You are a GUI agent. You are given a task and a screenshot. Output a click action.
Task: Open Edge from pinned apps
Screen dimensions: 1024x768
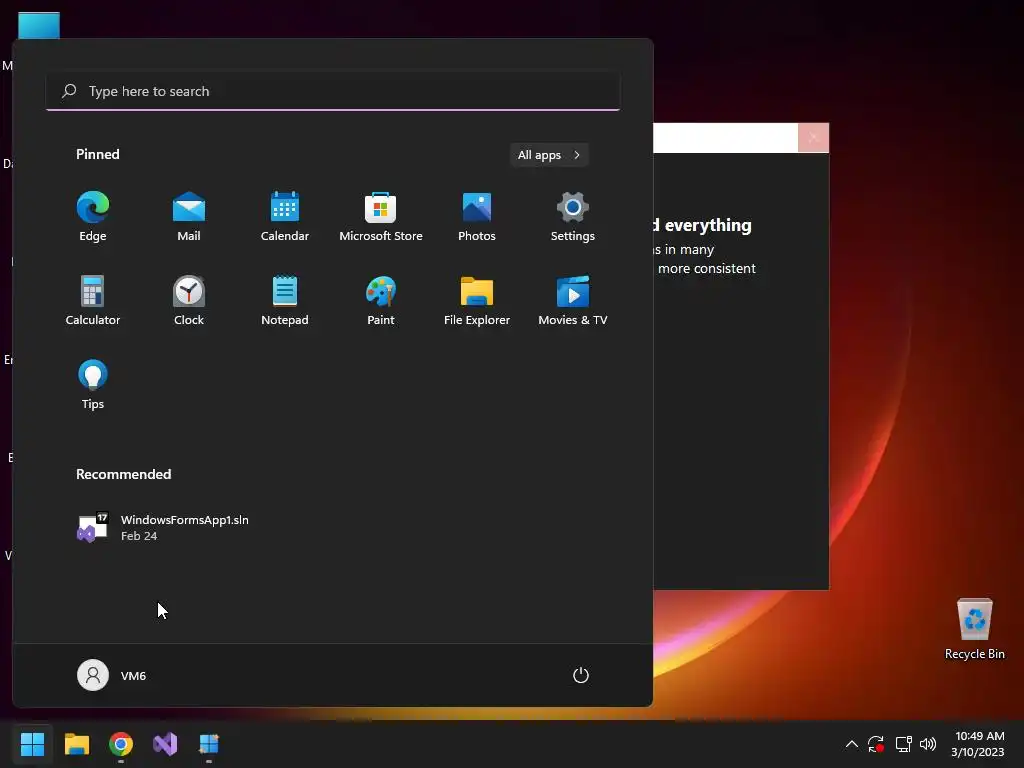click(x=93, y=216)
